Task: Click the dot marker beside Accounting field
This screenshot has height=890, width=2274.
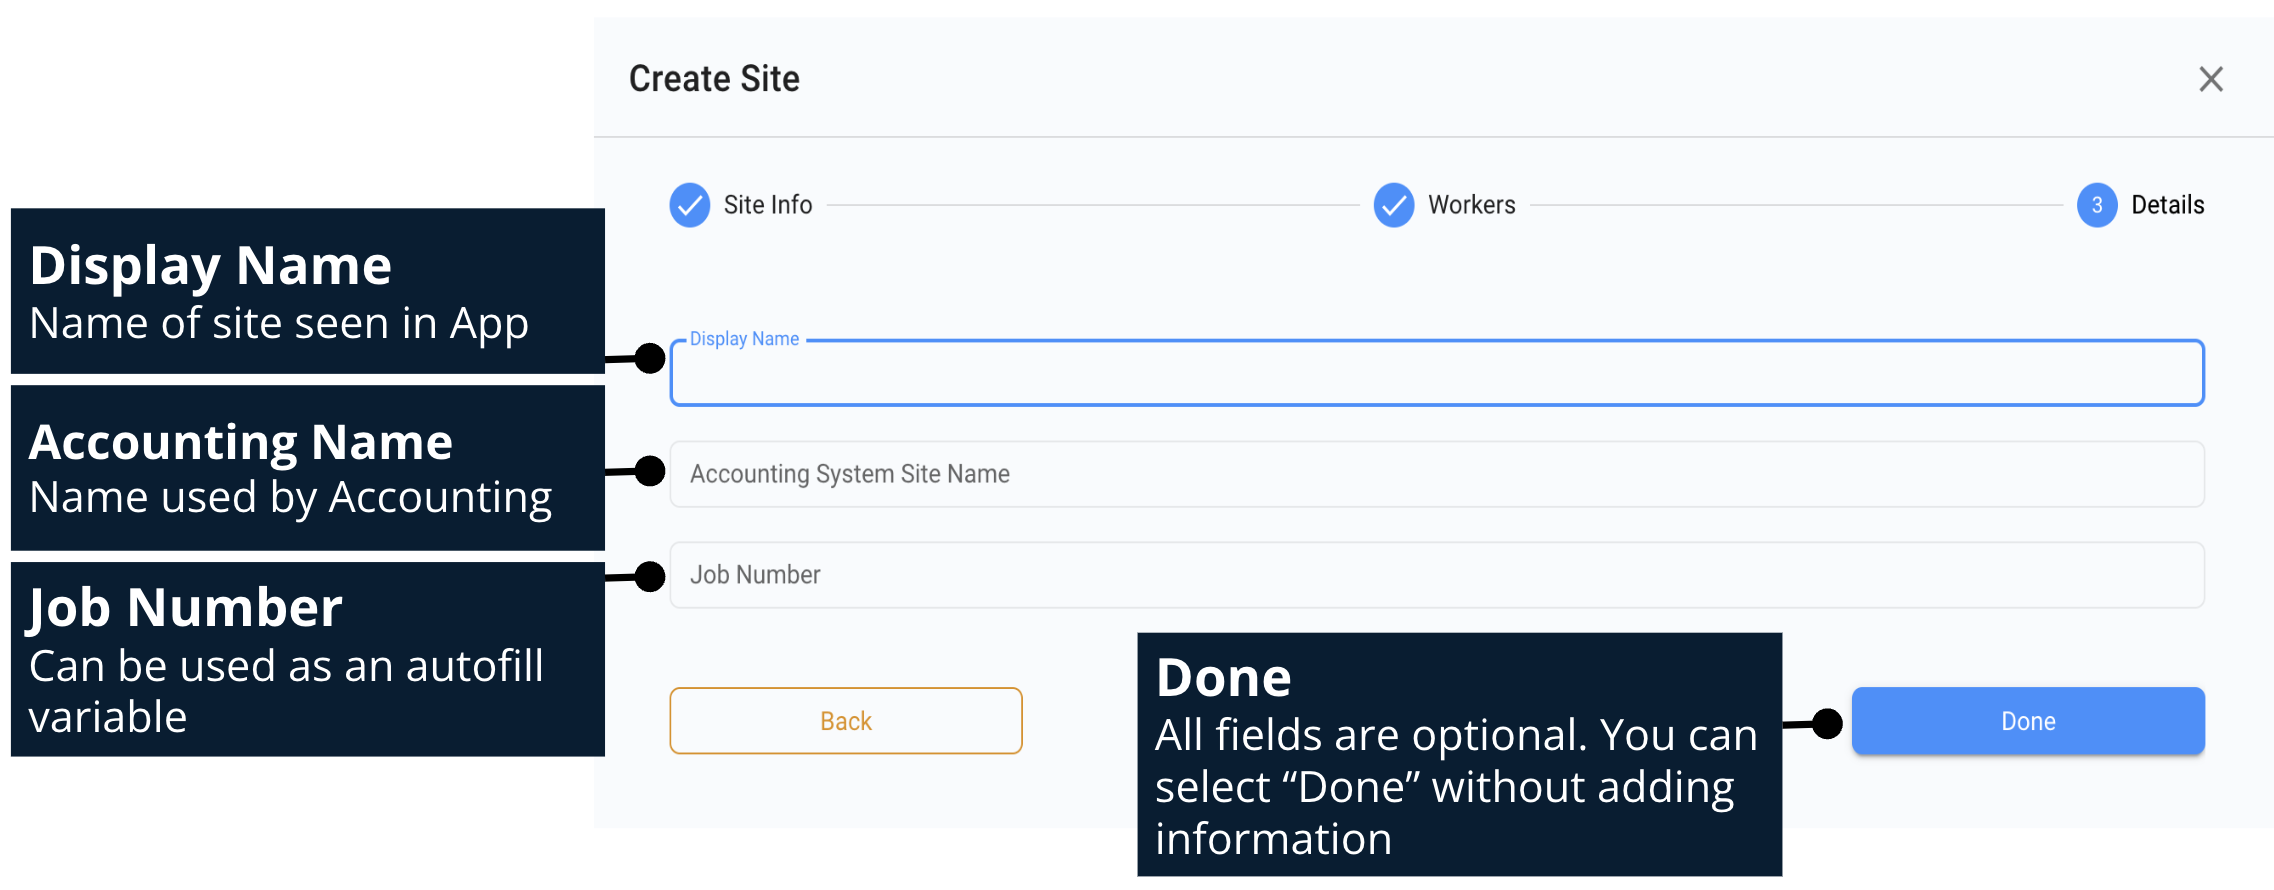Action: coord(650,470)
